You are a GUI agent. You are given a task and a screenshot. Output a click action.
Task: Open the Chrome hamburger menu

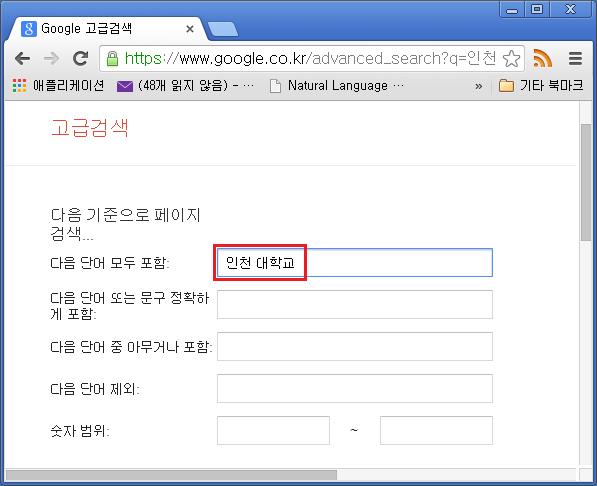click(575, 58)
